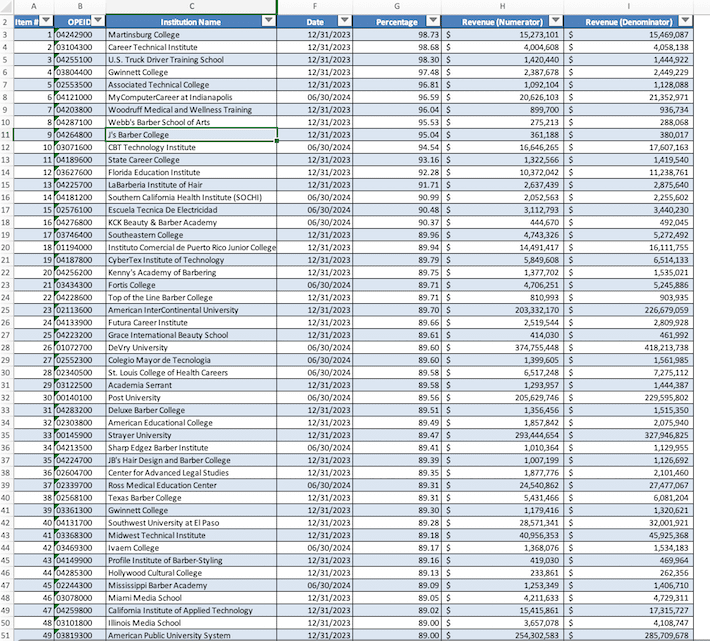Viewport: 710px width, 641px height.
Task: Select 'Profile Institute of Barber-Styling' cell
Action: 191,560
